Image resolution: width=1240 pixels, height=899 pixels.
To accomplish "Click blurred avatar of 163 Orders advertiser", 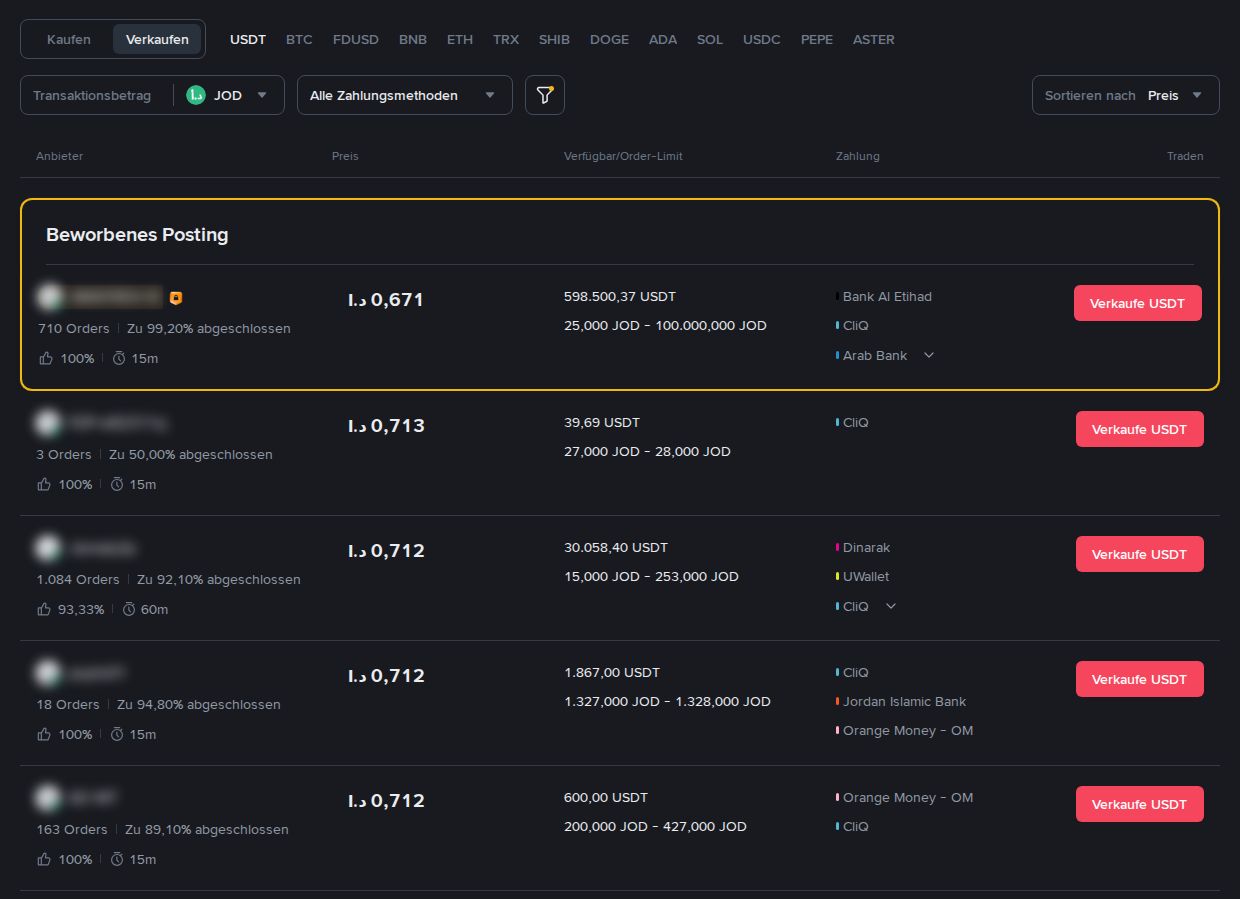I will pyautogui.click(x=48, y=798).
